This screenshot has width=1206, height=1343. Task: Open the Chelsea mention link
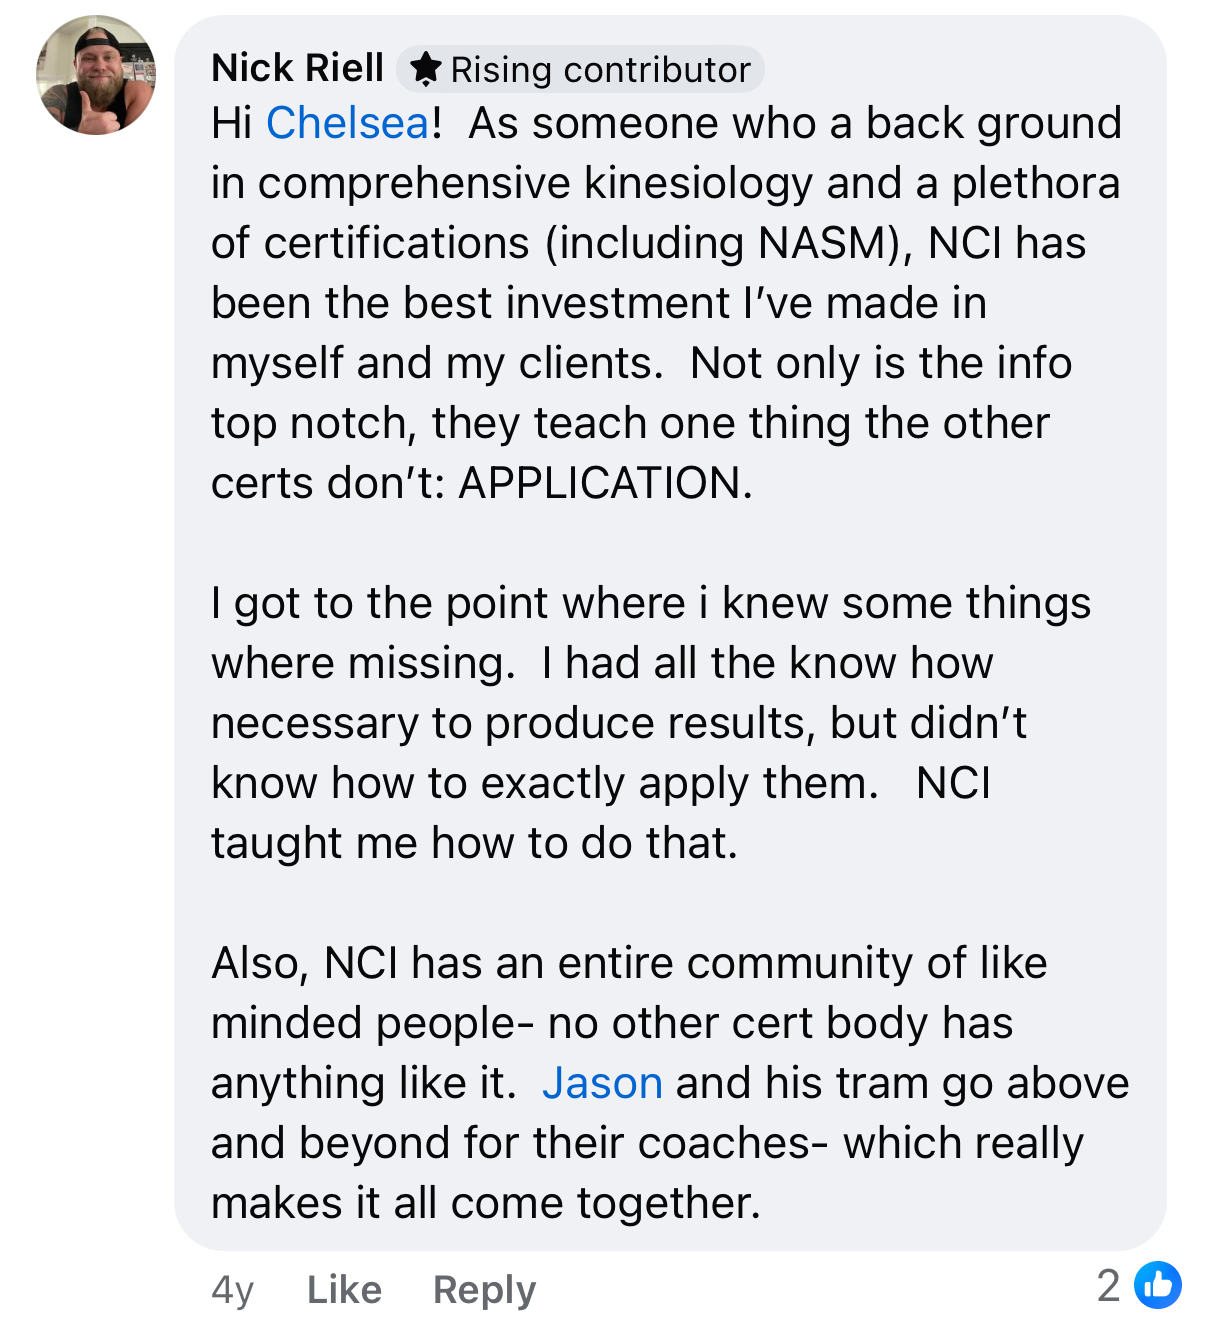coord(347,123)
